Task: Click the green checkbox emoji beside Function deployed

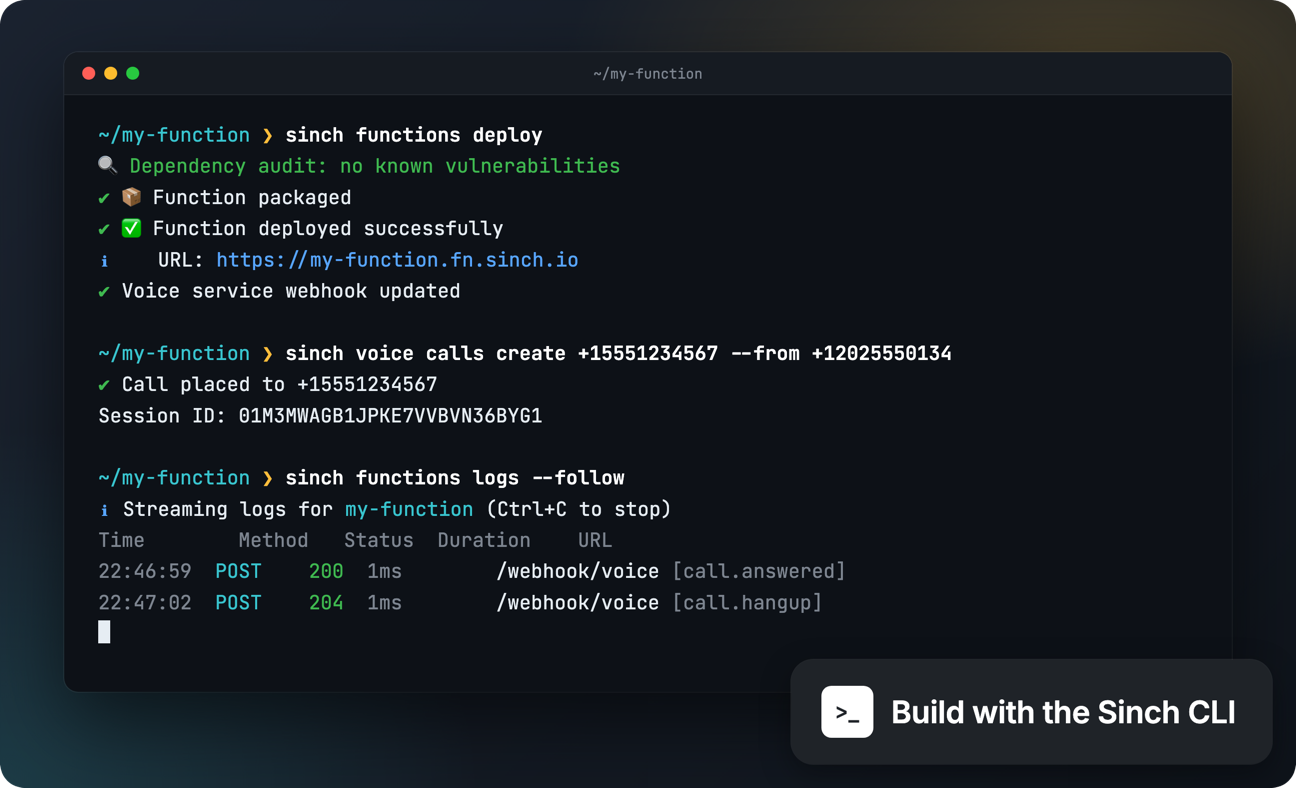Action: (x=131, y=228)
